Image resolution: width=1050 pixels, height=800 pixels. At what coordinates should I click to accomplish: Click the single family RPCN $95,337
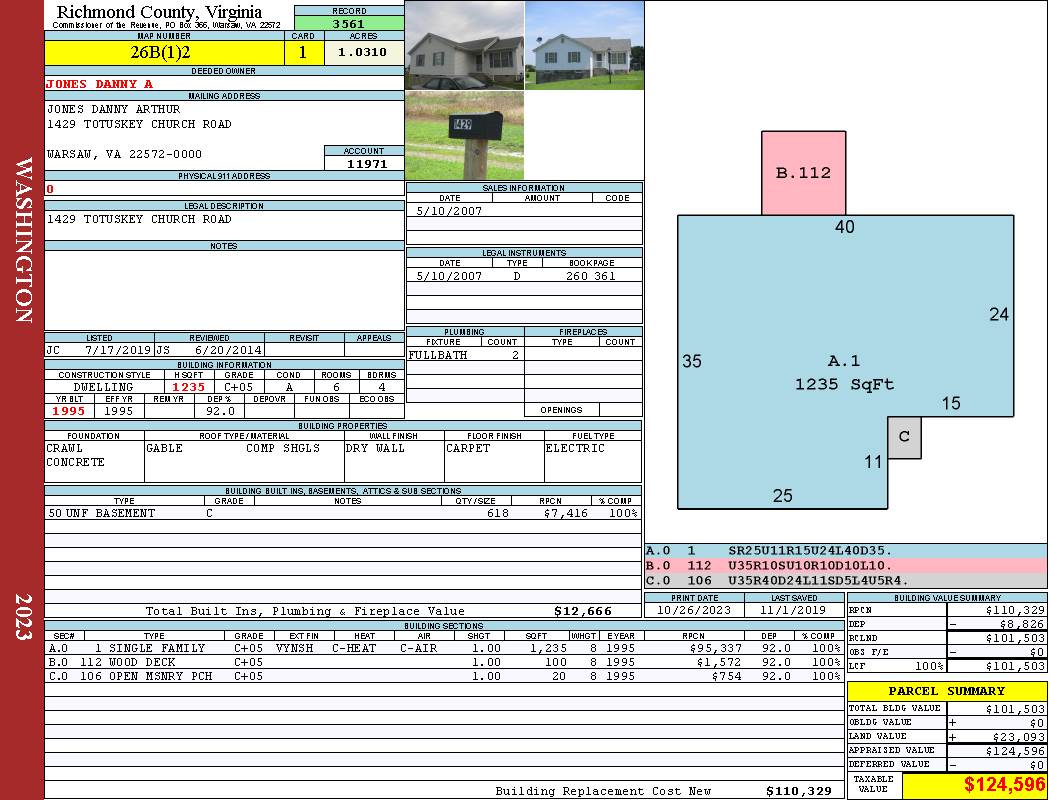click(x=715, y=648)
